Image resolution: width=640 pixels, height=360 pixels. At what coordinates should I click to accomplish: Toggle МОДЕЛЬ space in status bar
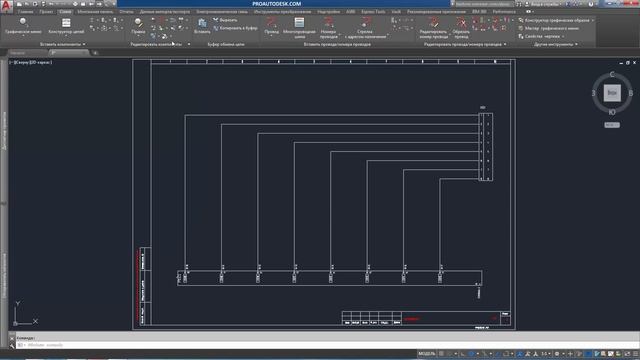coord(427,353)
